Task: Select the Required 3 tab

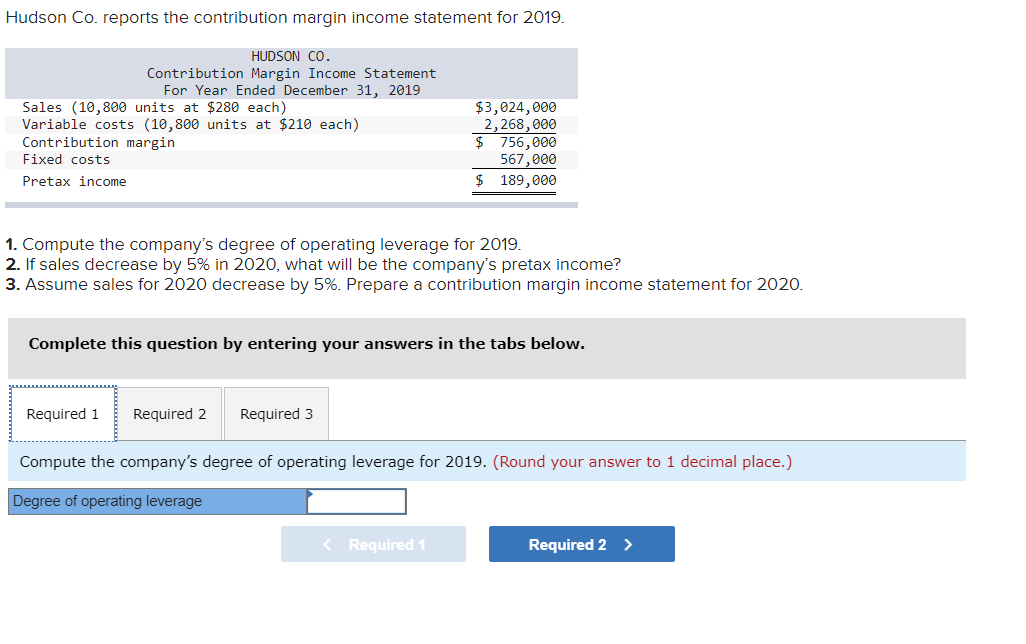Action: [x=276, y=414]
